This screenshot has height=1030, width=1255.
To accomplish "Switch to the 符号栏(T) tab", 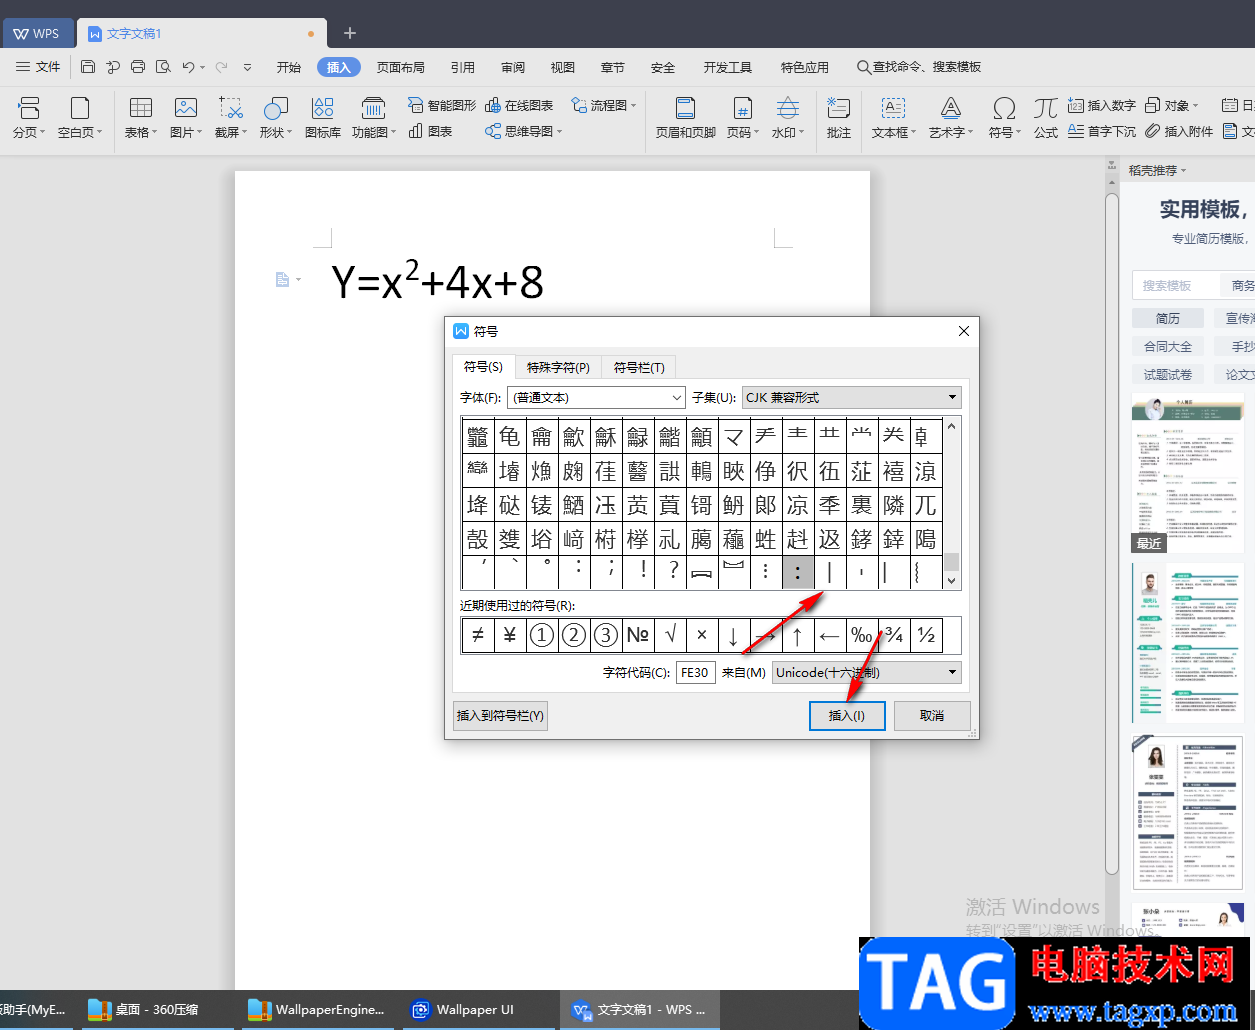I will tap(639, 367).
